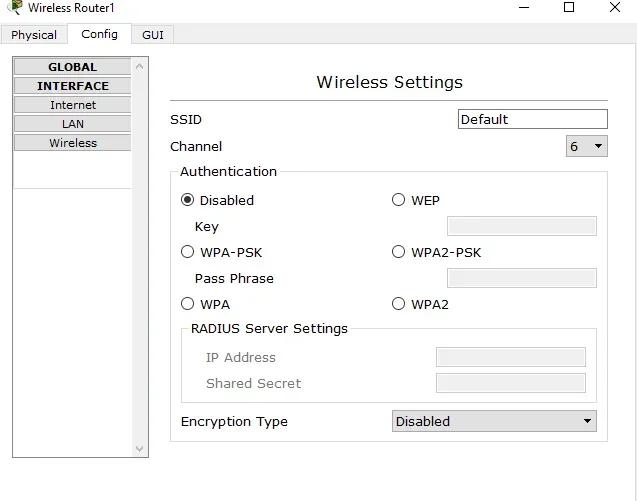Click the Wireless Settings heading
The height and width of the screenshot is (501, 637).
coord(390,82)
